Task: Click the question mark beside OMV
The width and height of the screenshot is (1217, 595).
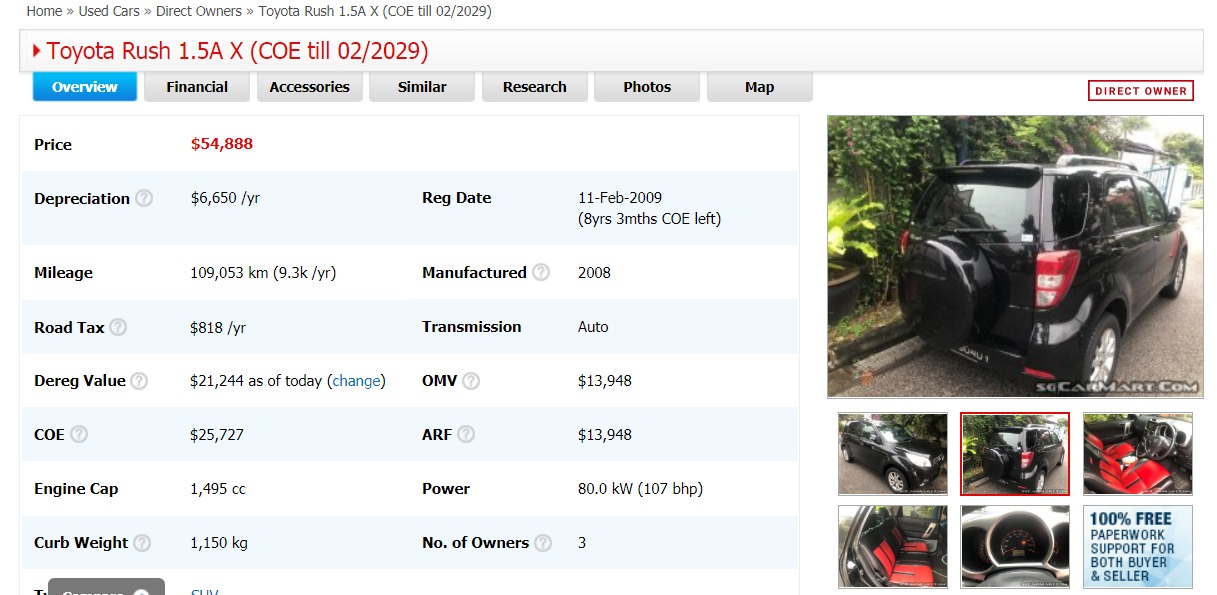Action: (x=471, y=381)
